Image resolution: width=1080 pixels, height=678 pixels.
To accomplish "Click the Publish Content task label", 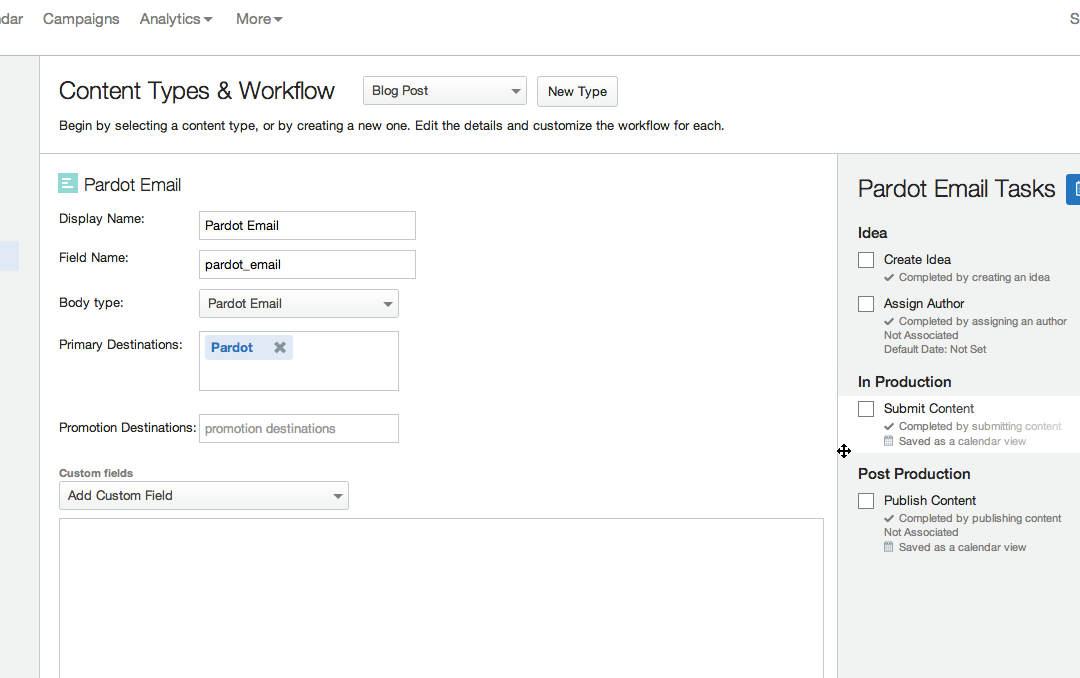I will [930, 501].
